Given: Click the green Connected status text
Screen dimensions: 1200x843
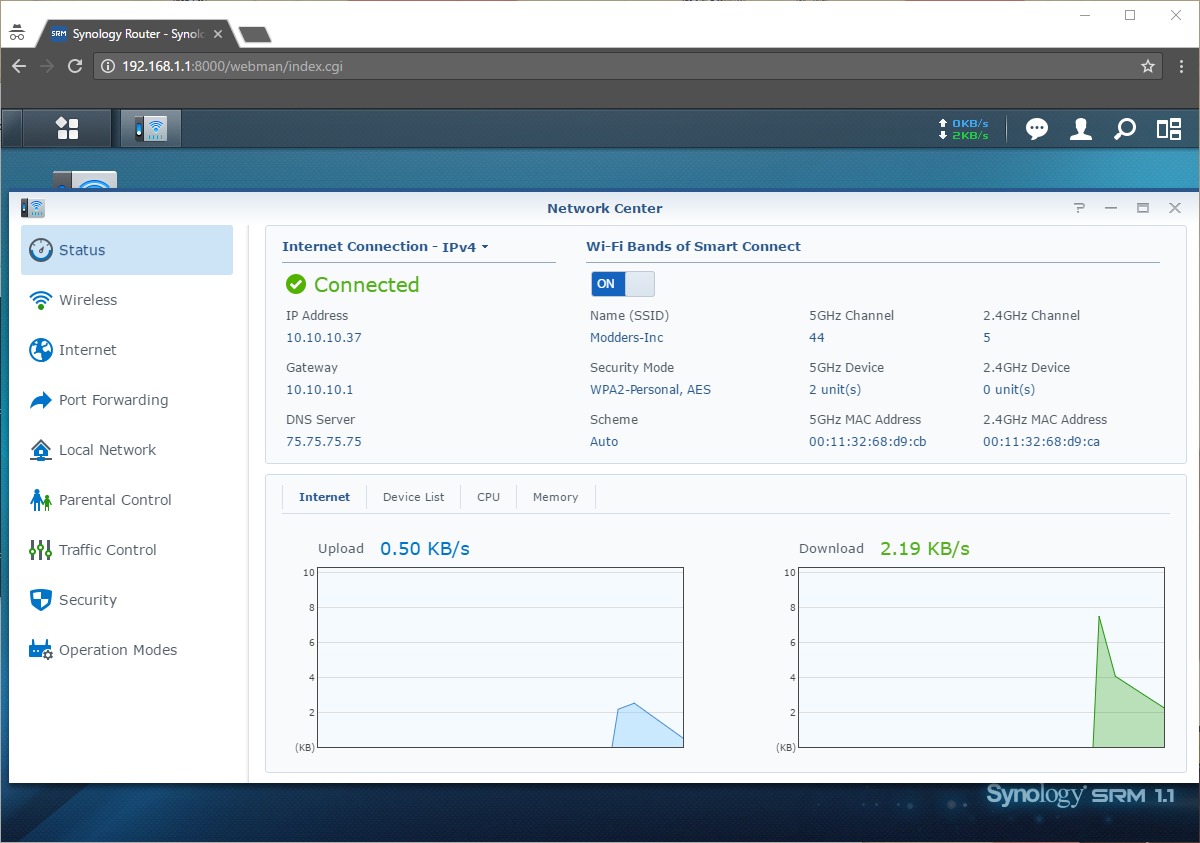Looking at the screenshot, I should pos(367,285).
